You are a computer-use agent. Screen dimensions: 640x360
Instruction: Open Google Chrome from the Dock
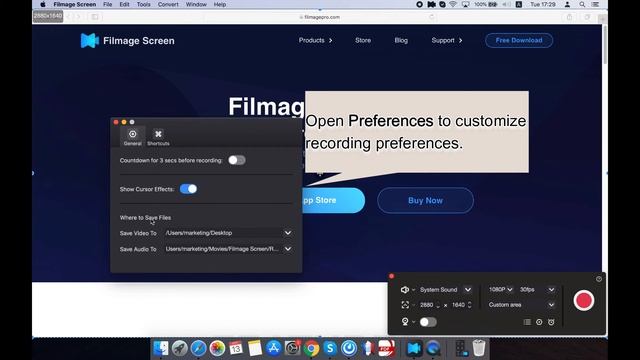point(311,348)
